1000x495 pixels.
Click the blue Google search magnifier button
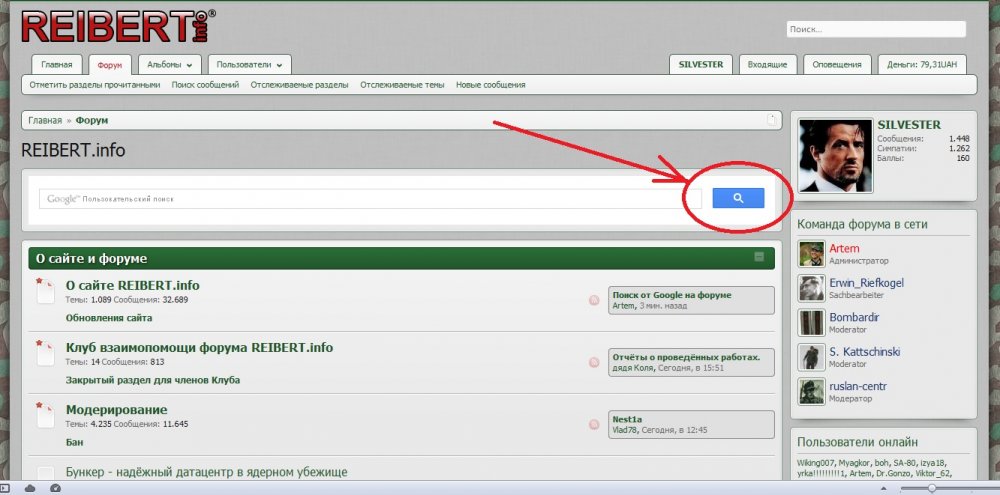pyautogui.click(x=738, y=198)
